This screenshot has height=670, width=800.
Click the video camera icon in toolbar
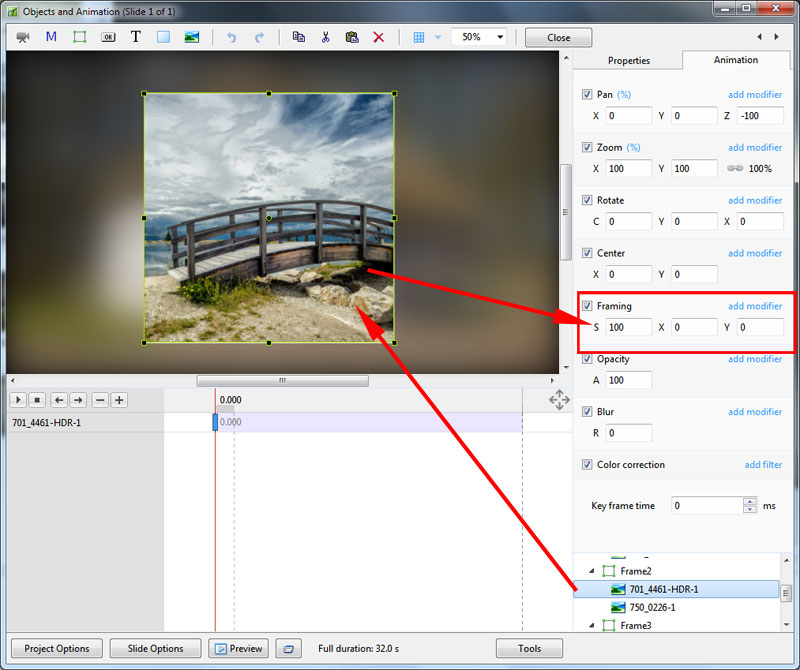23,37
